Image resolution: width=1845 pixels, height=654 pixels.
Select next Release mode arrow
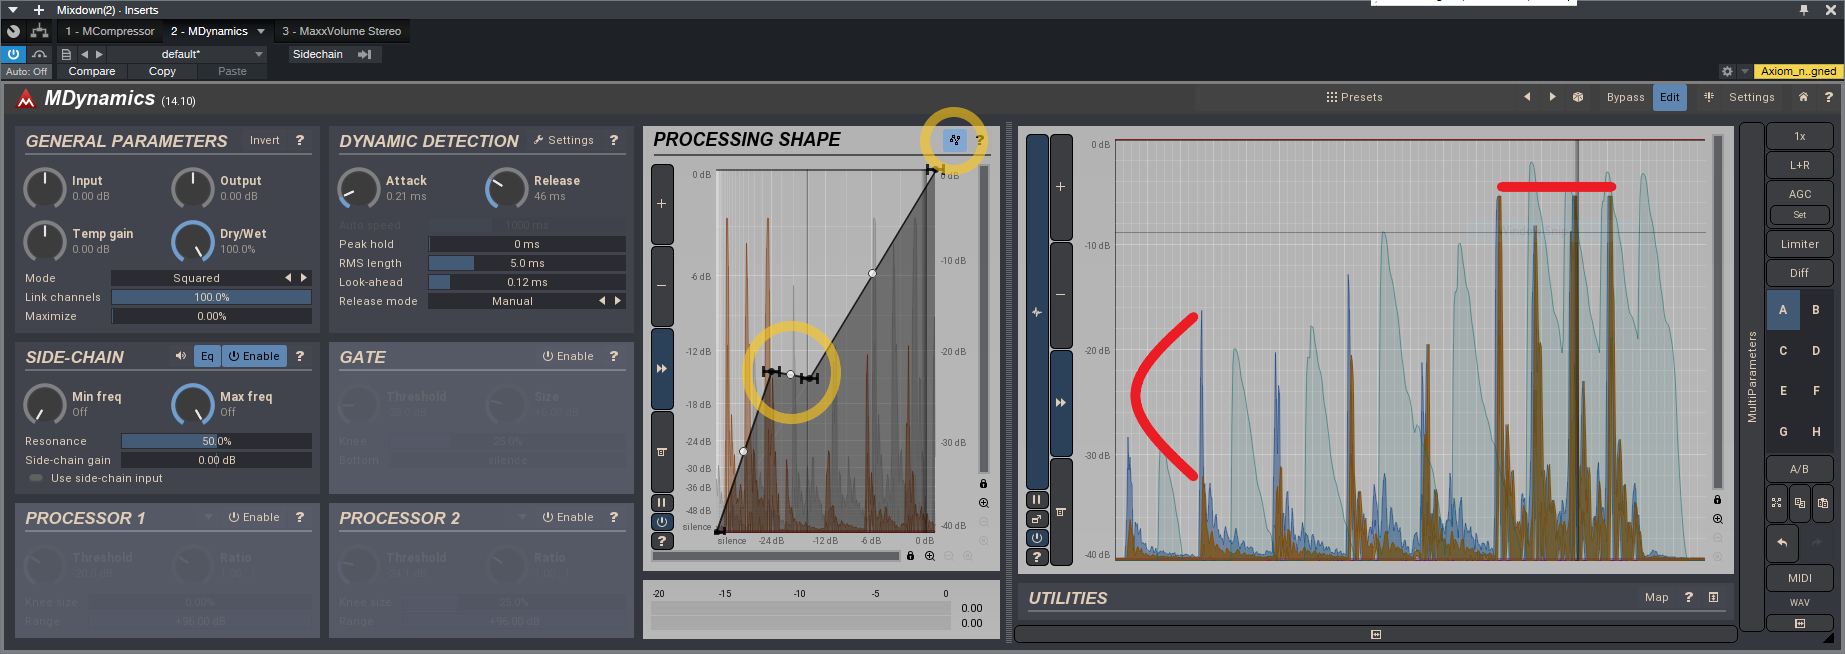[618, 301]
